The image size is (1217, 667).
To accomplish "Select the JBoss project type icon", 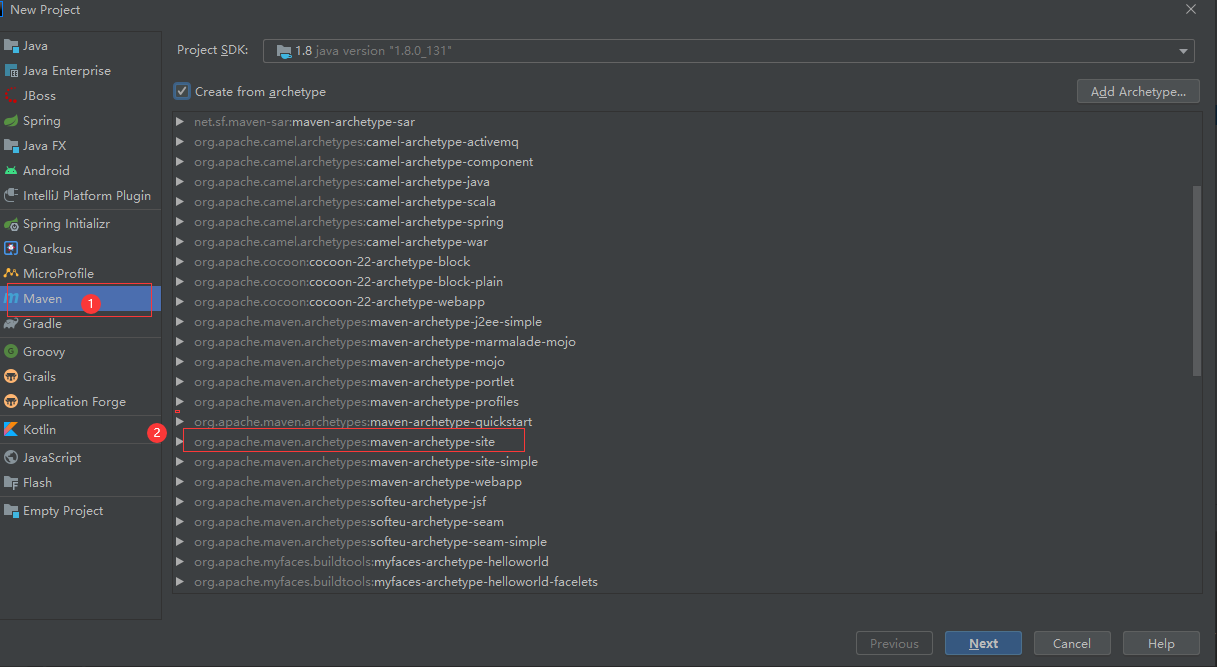I will (x=11, y=96).
